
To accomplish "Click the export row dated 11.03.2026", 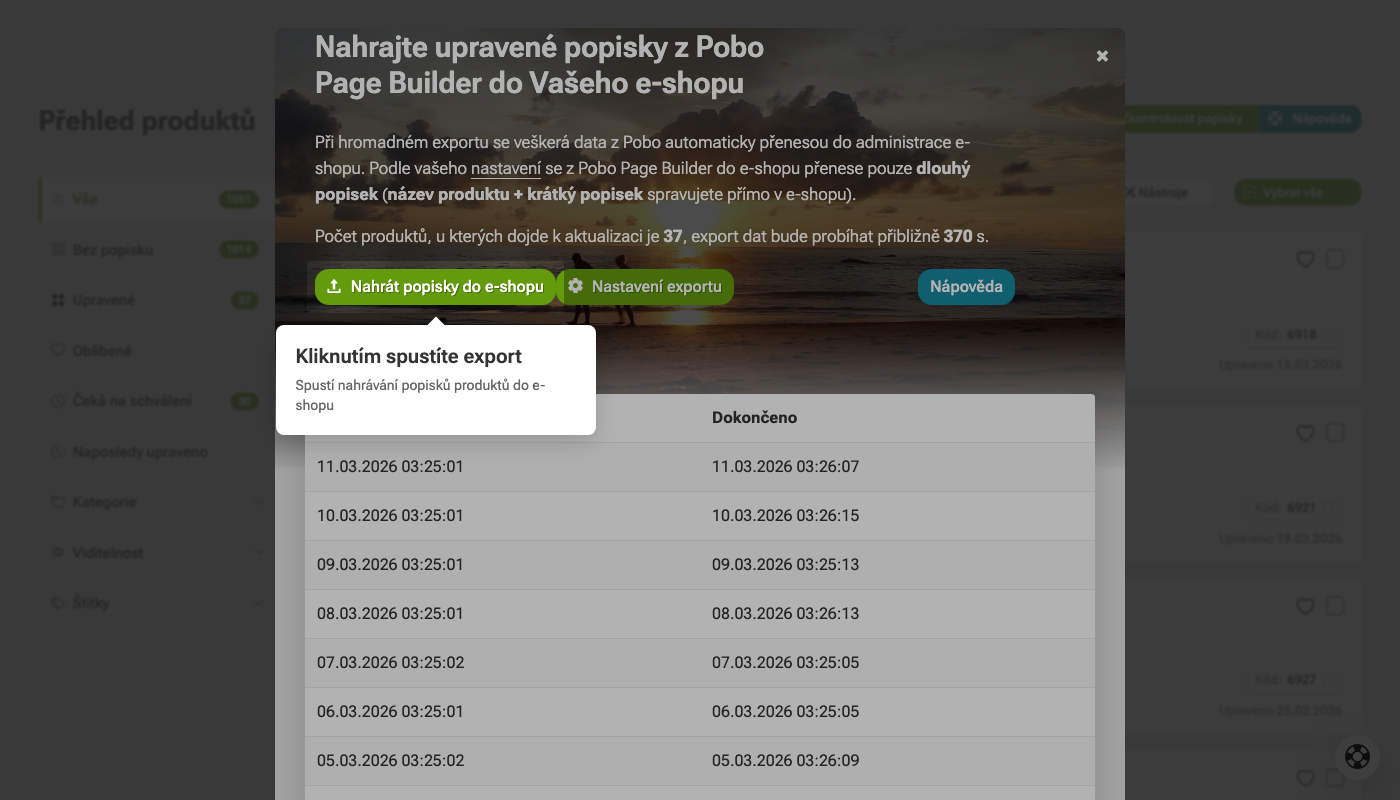I will click(x=700, y=467).
